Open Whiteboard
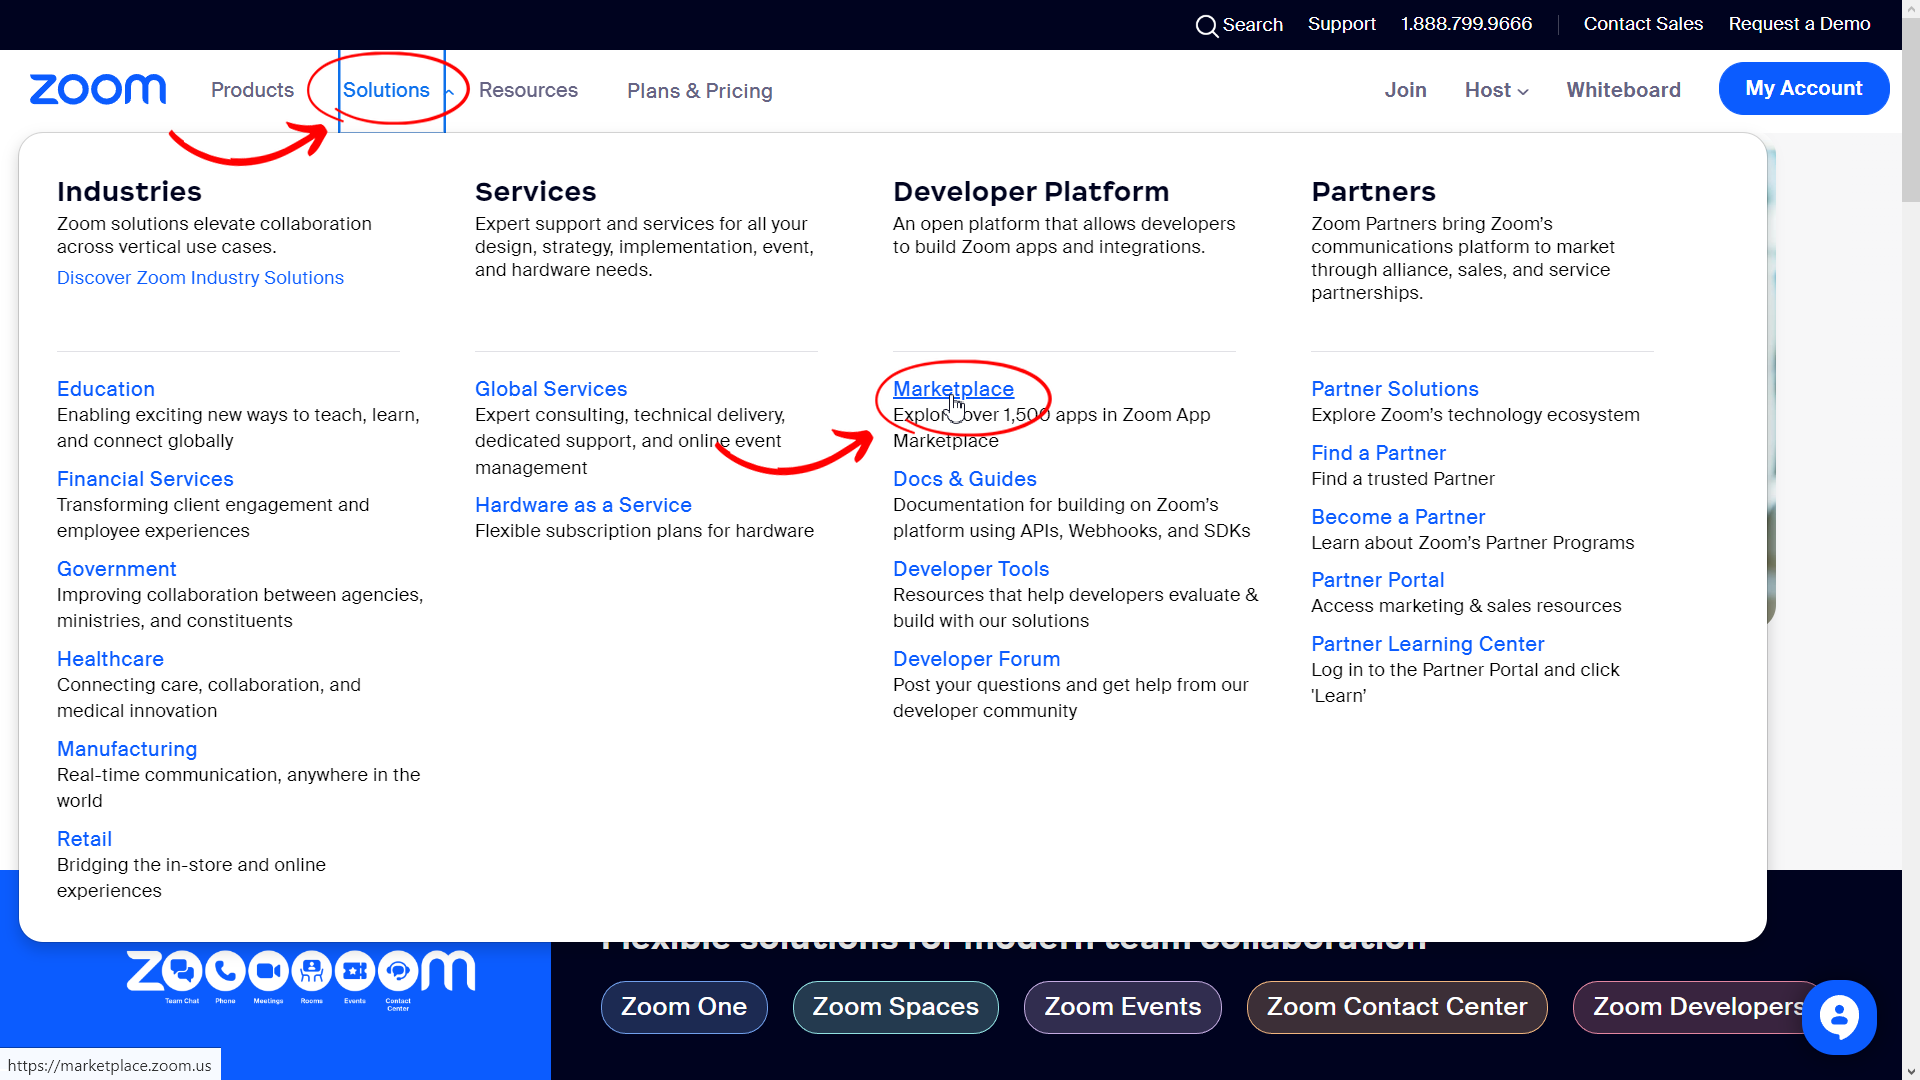Image resolution: width=1920 pixels, height=1080 pixels. pyautogui.click(x=1623, y=90)
